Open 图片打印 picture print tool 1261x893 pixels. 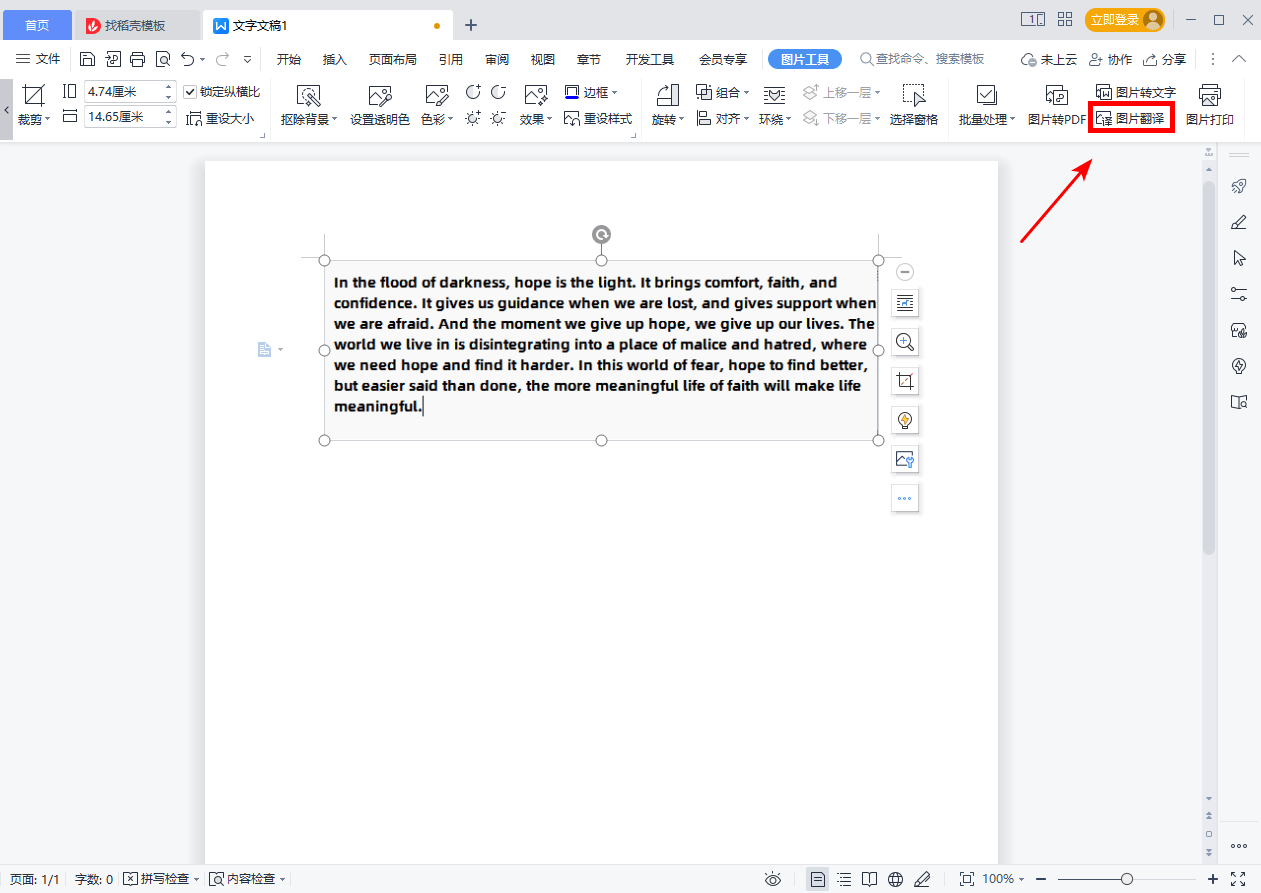click(x=1209, y=105)
